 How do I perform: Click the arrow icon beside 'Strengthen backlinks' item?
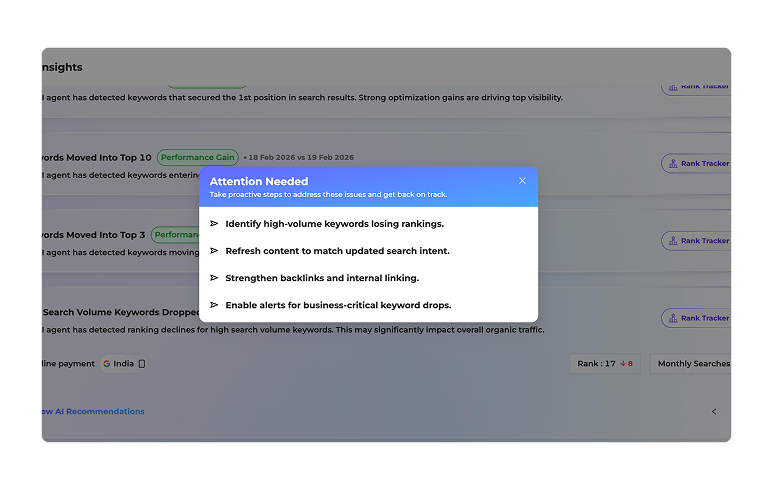pyautogui.click(x=214, y=278)
